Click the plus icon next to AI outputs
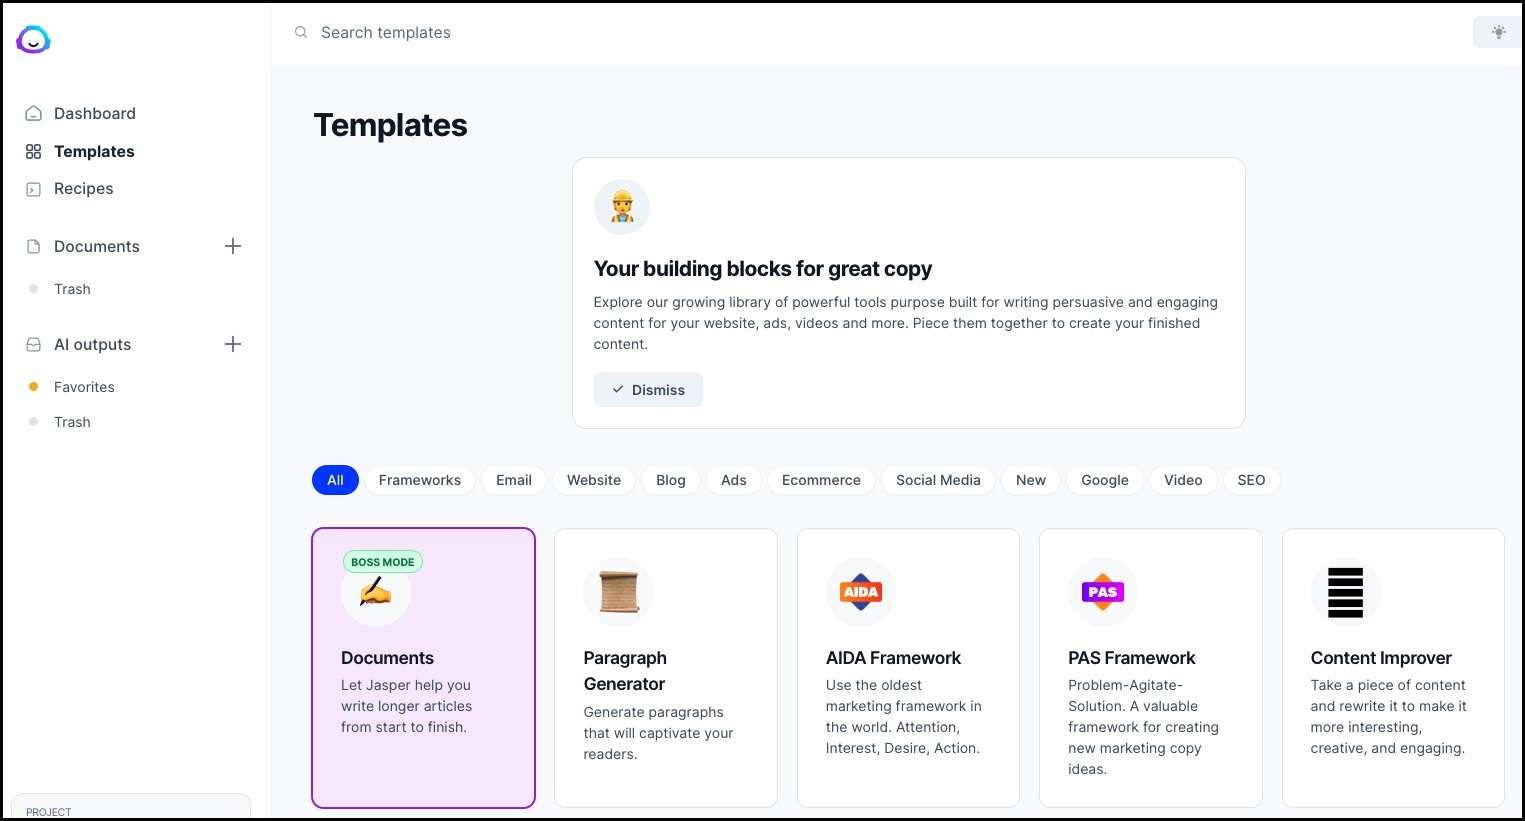Screen dimensions: 1525x821 [233, 344]
